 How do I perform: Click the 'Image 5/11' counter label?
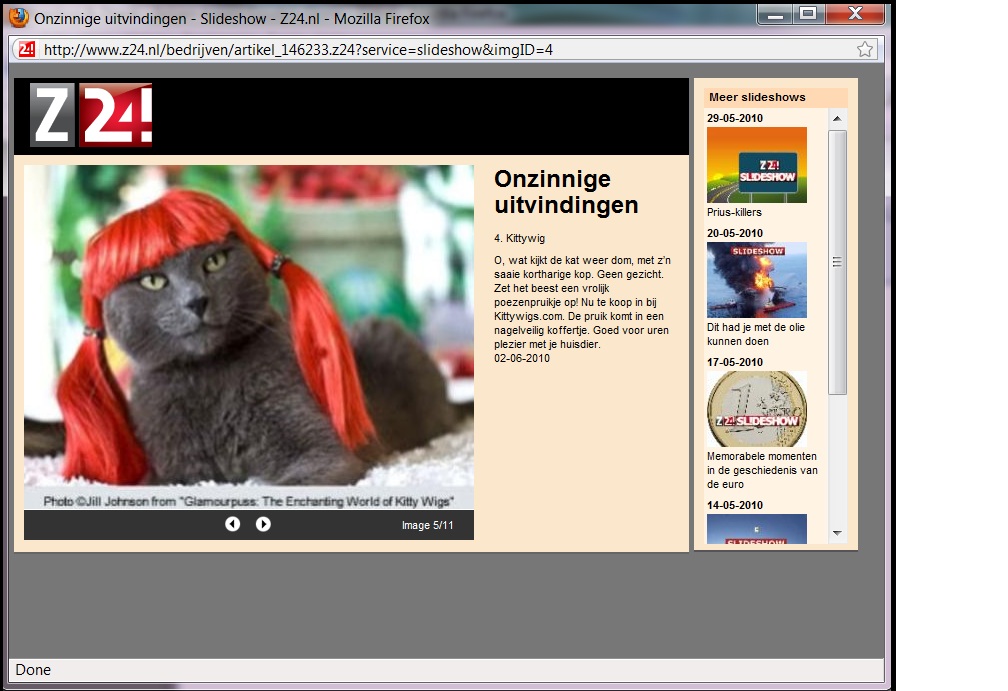coord(429,524)
